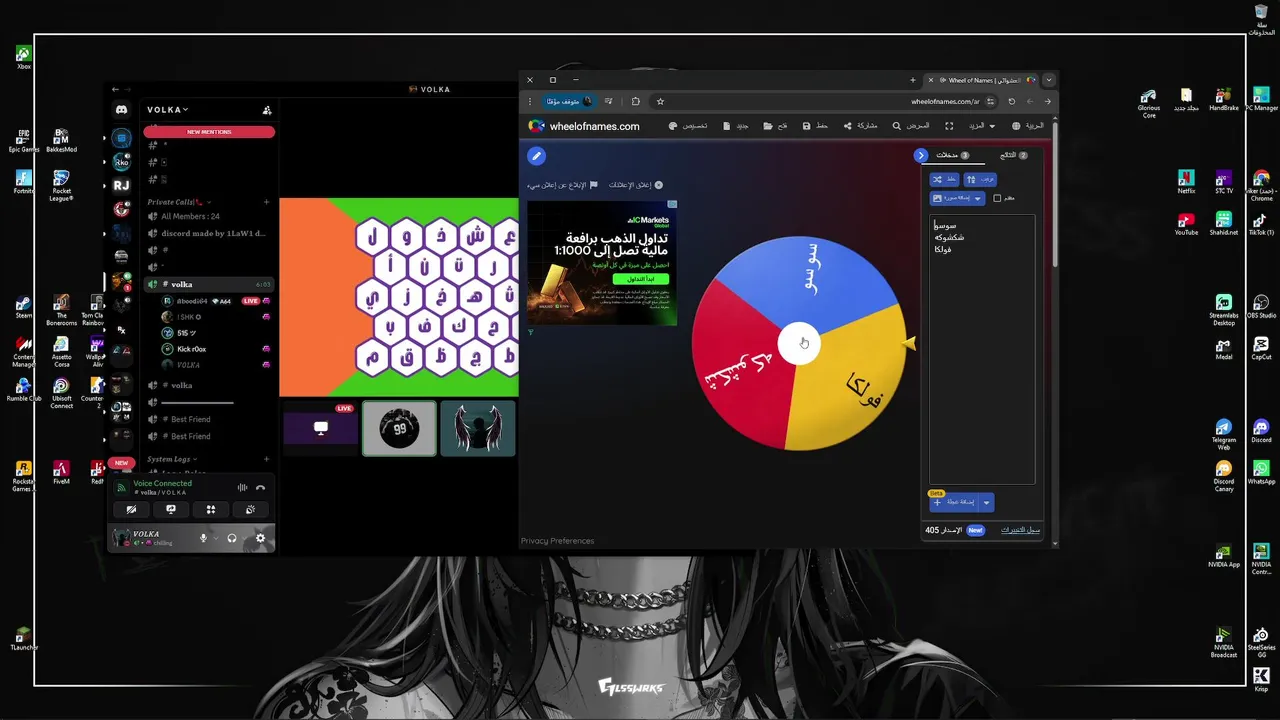Spin wheel by clicking center circle

(x=798, y=343)
